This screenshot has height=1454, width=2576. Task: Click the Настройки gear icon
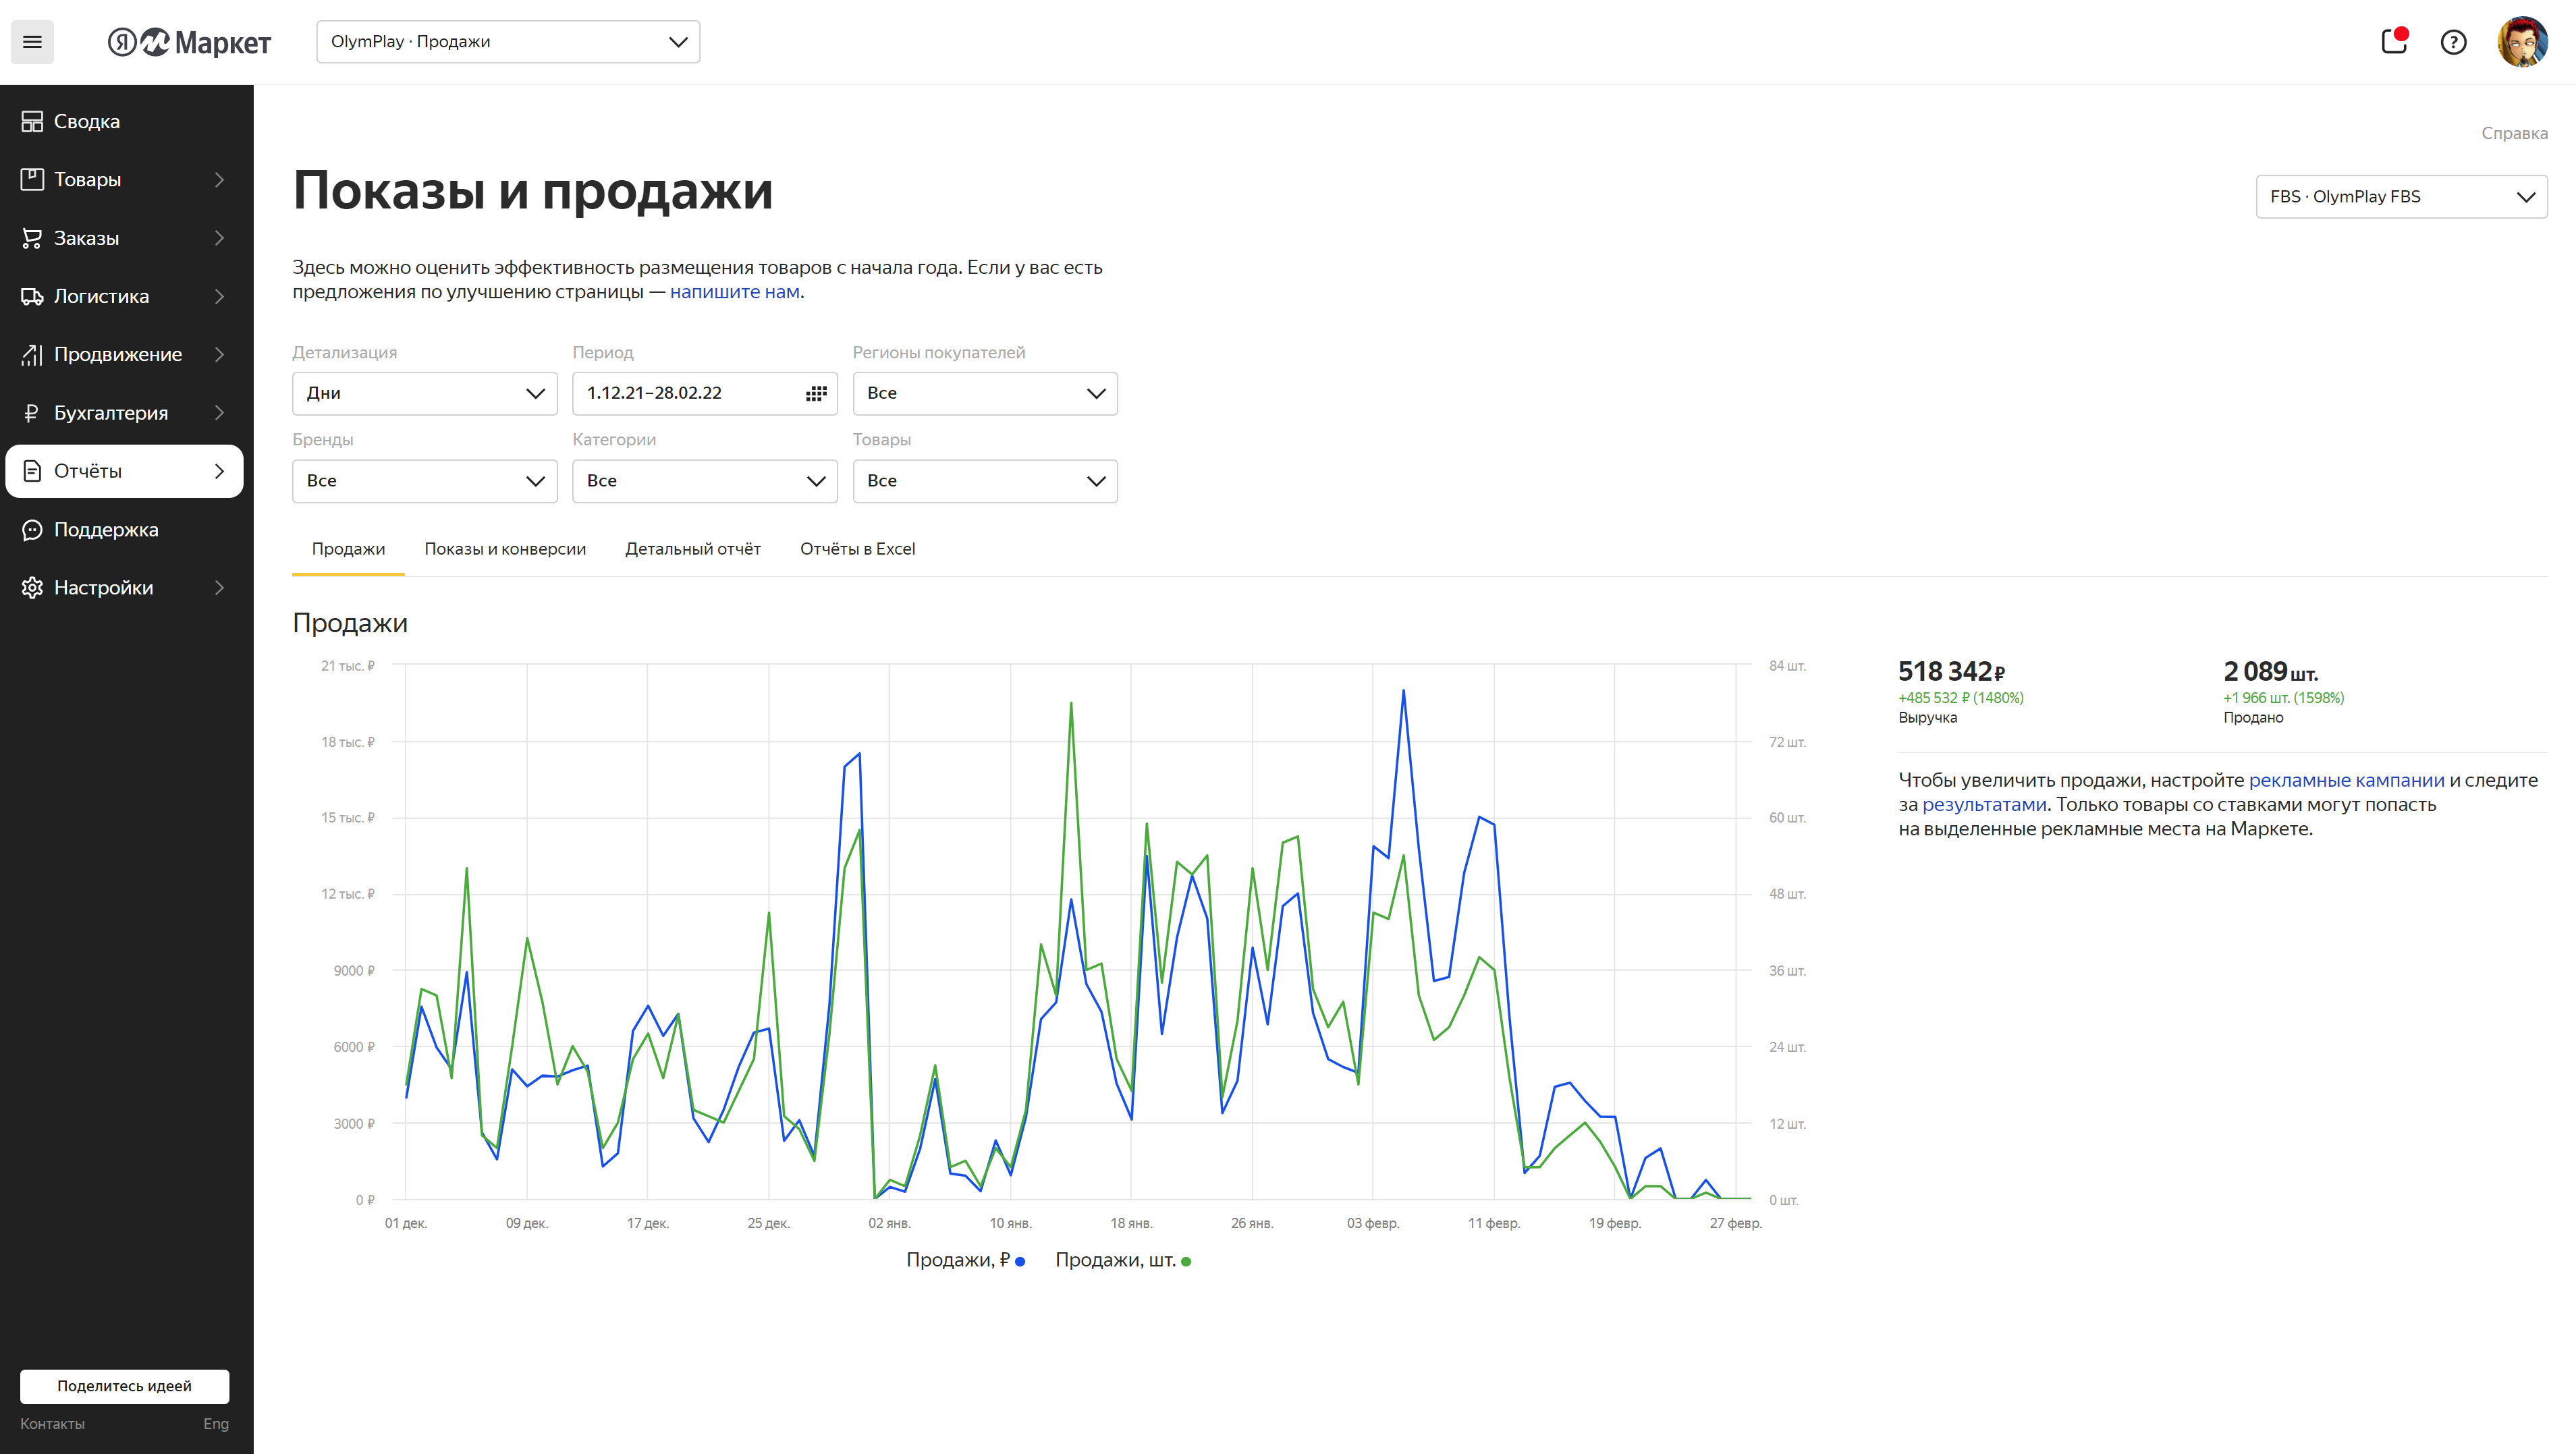pos(32,588)
